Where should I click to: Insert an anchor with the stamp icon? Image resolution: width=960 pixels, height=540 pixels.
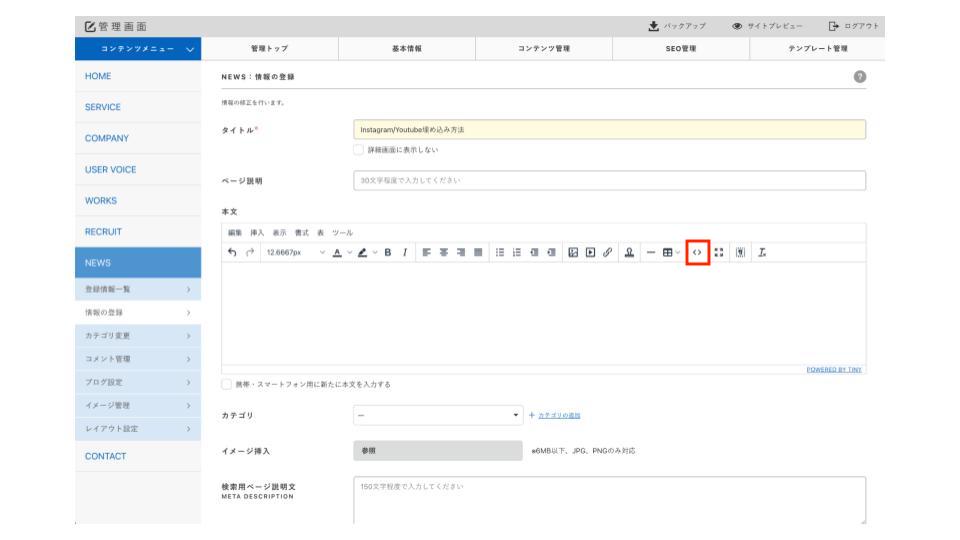[629, 252]
